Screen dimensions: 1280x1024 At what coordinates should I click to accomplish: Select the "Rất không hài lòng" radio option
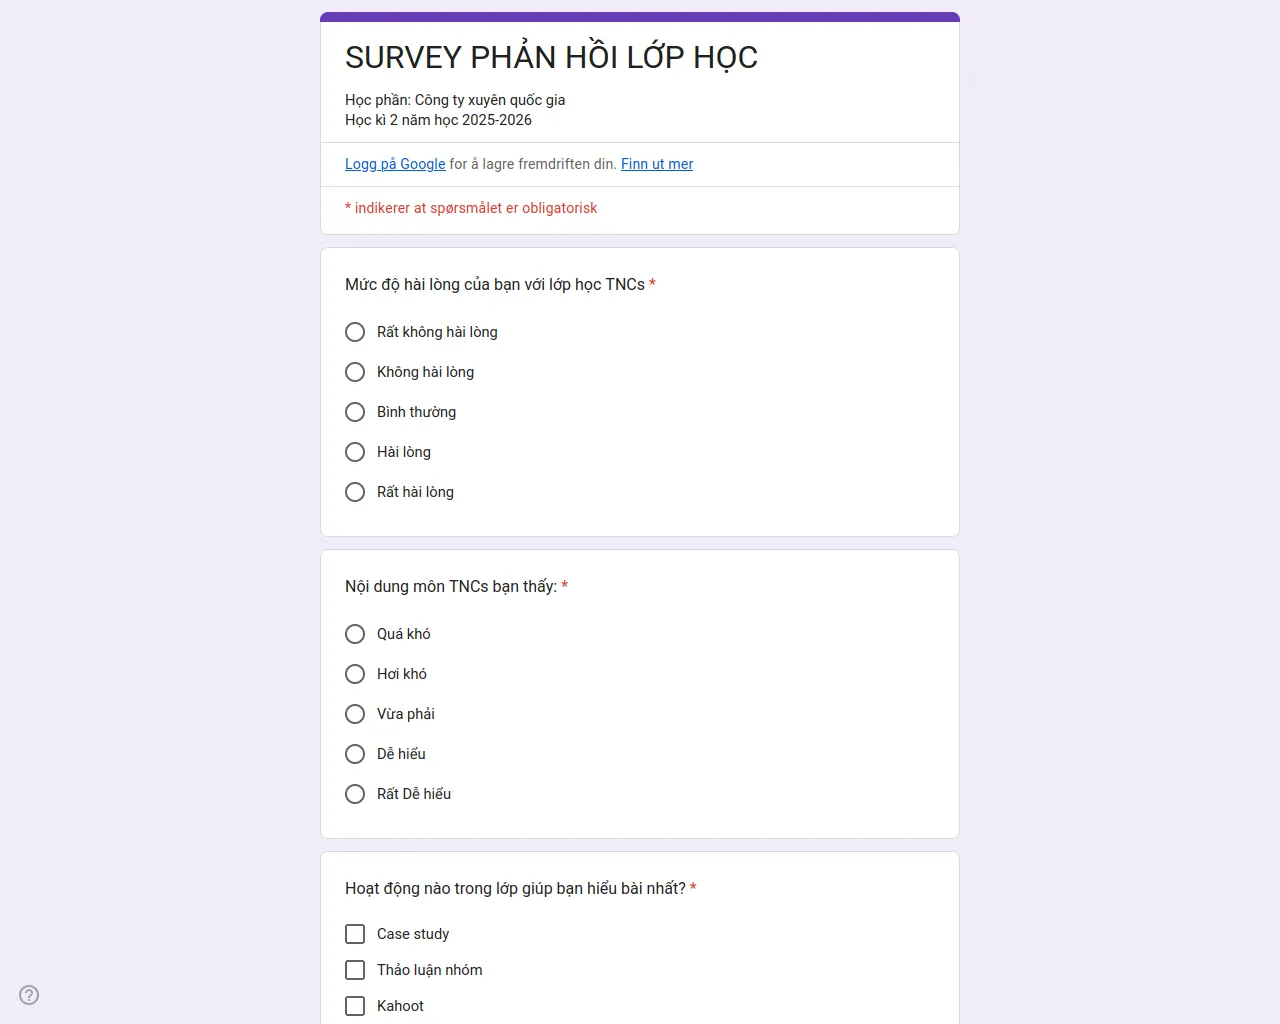[x=355, y=332]
